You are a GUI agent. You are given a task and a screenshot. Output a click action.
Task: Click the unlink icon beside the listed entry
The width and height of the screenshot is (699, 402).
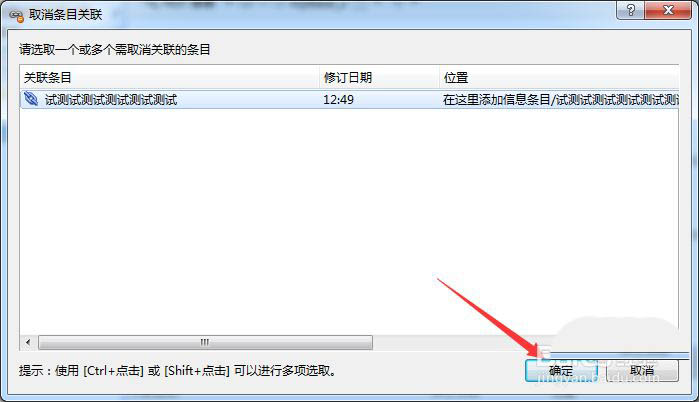[31, 98]
